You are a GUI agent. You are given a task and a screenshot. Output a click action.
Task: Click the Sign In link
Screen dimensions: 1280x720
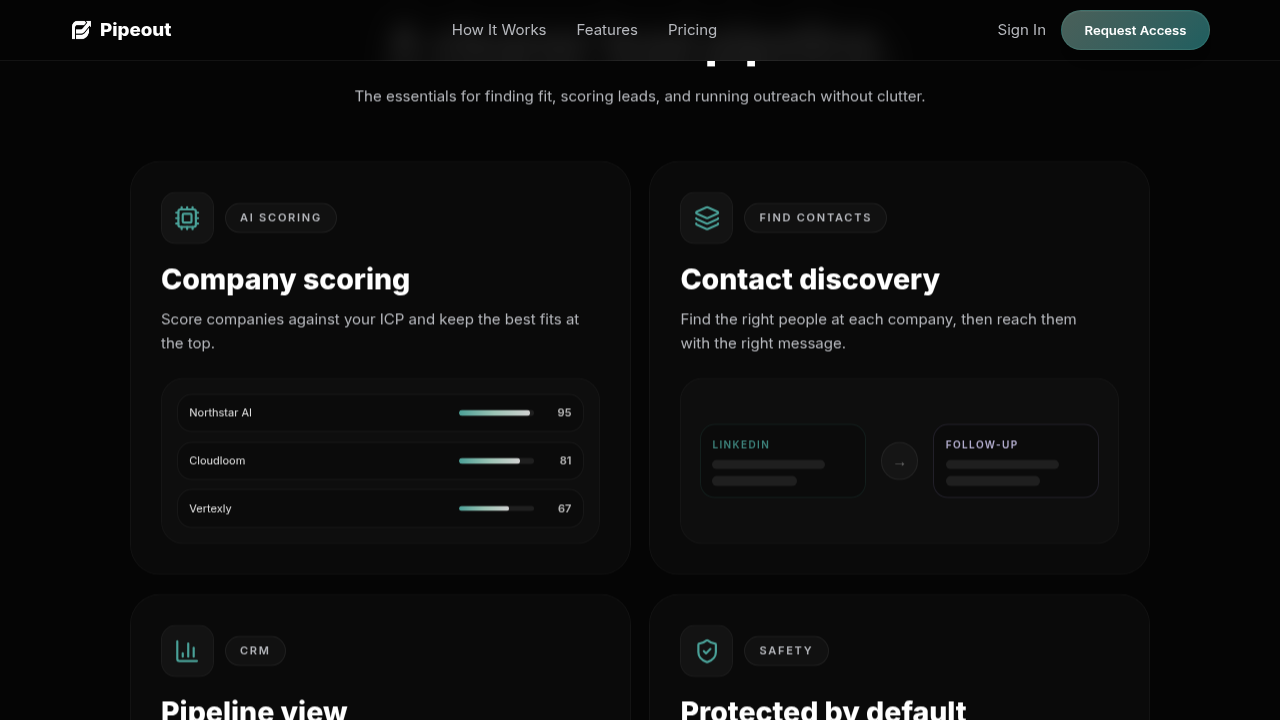coord(1021,30)
